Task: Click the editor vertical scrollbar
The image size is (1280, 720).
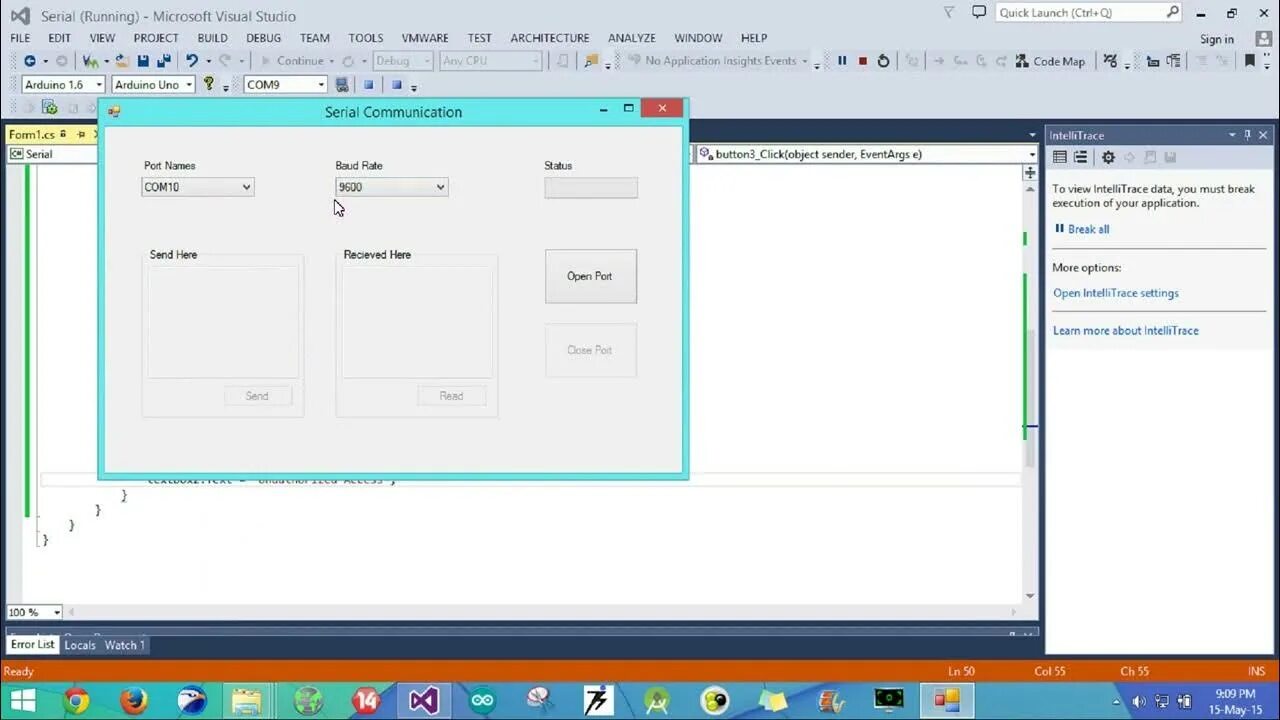Action: (x=1030, y=390)
